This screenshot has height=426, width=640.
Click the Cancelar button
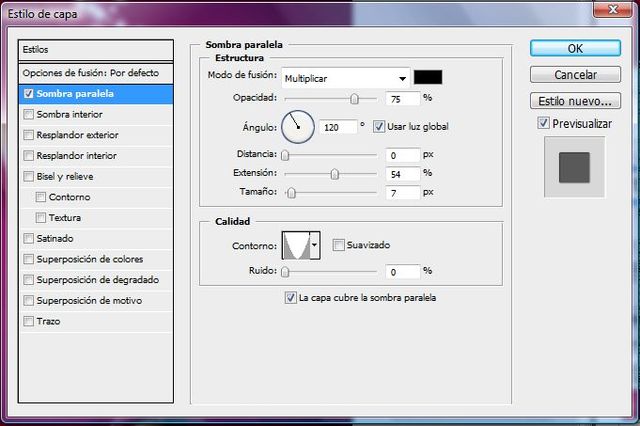click(x=575, y=75)
